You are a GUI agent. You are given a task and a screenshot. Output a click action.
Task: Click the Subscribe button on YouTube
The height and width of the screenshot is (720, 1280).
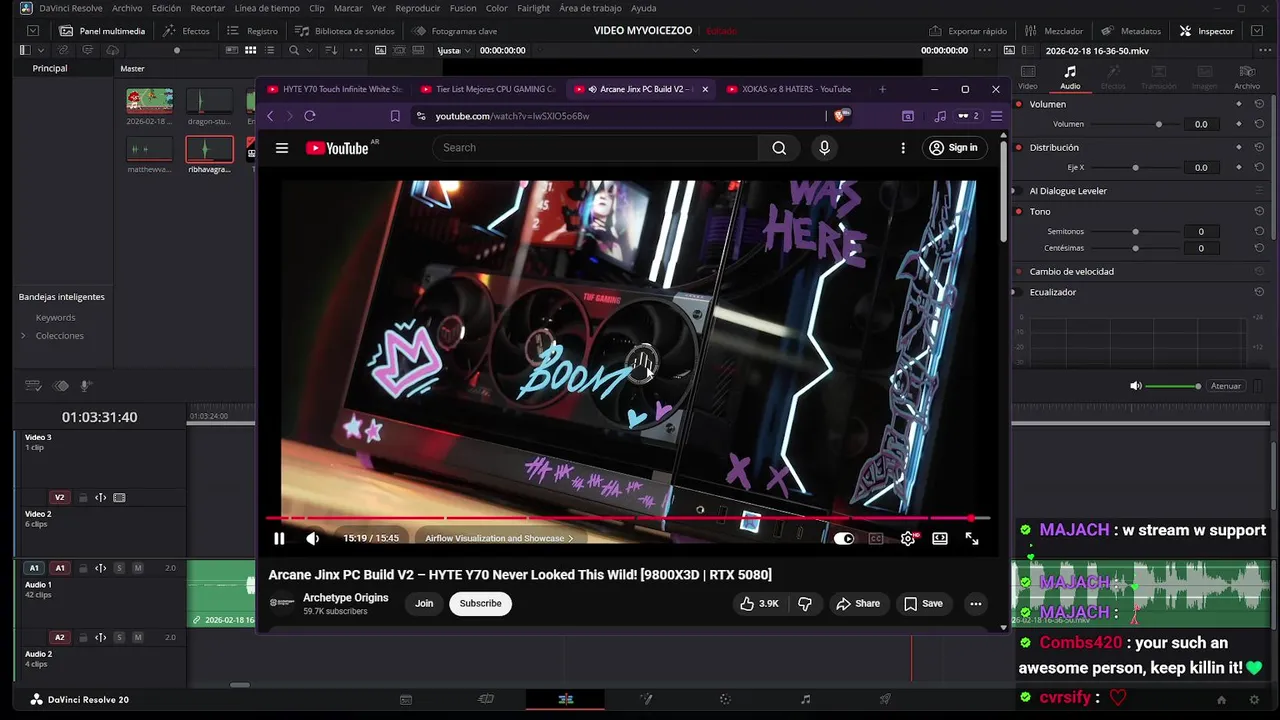480,603
